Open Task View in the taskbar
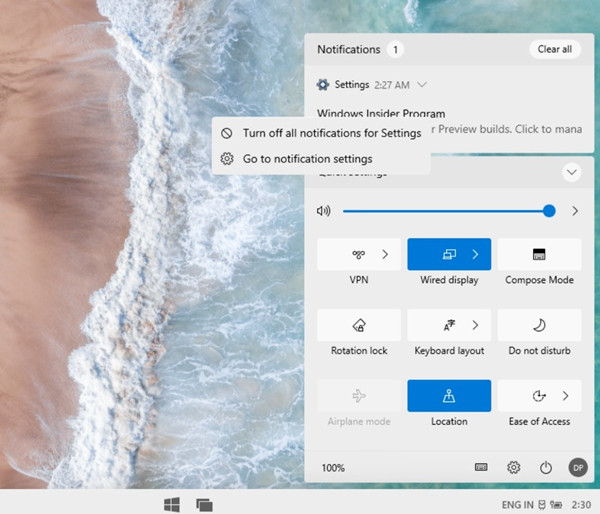The height and width of the screenshot is (514, 600). 204,504
